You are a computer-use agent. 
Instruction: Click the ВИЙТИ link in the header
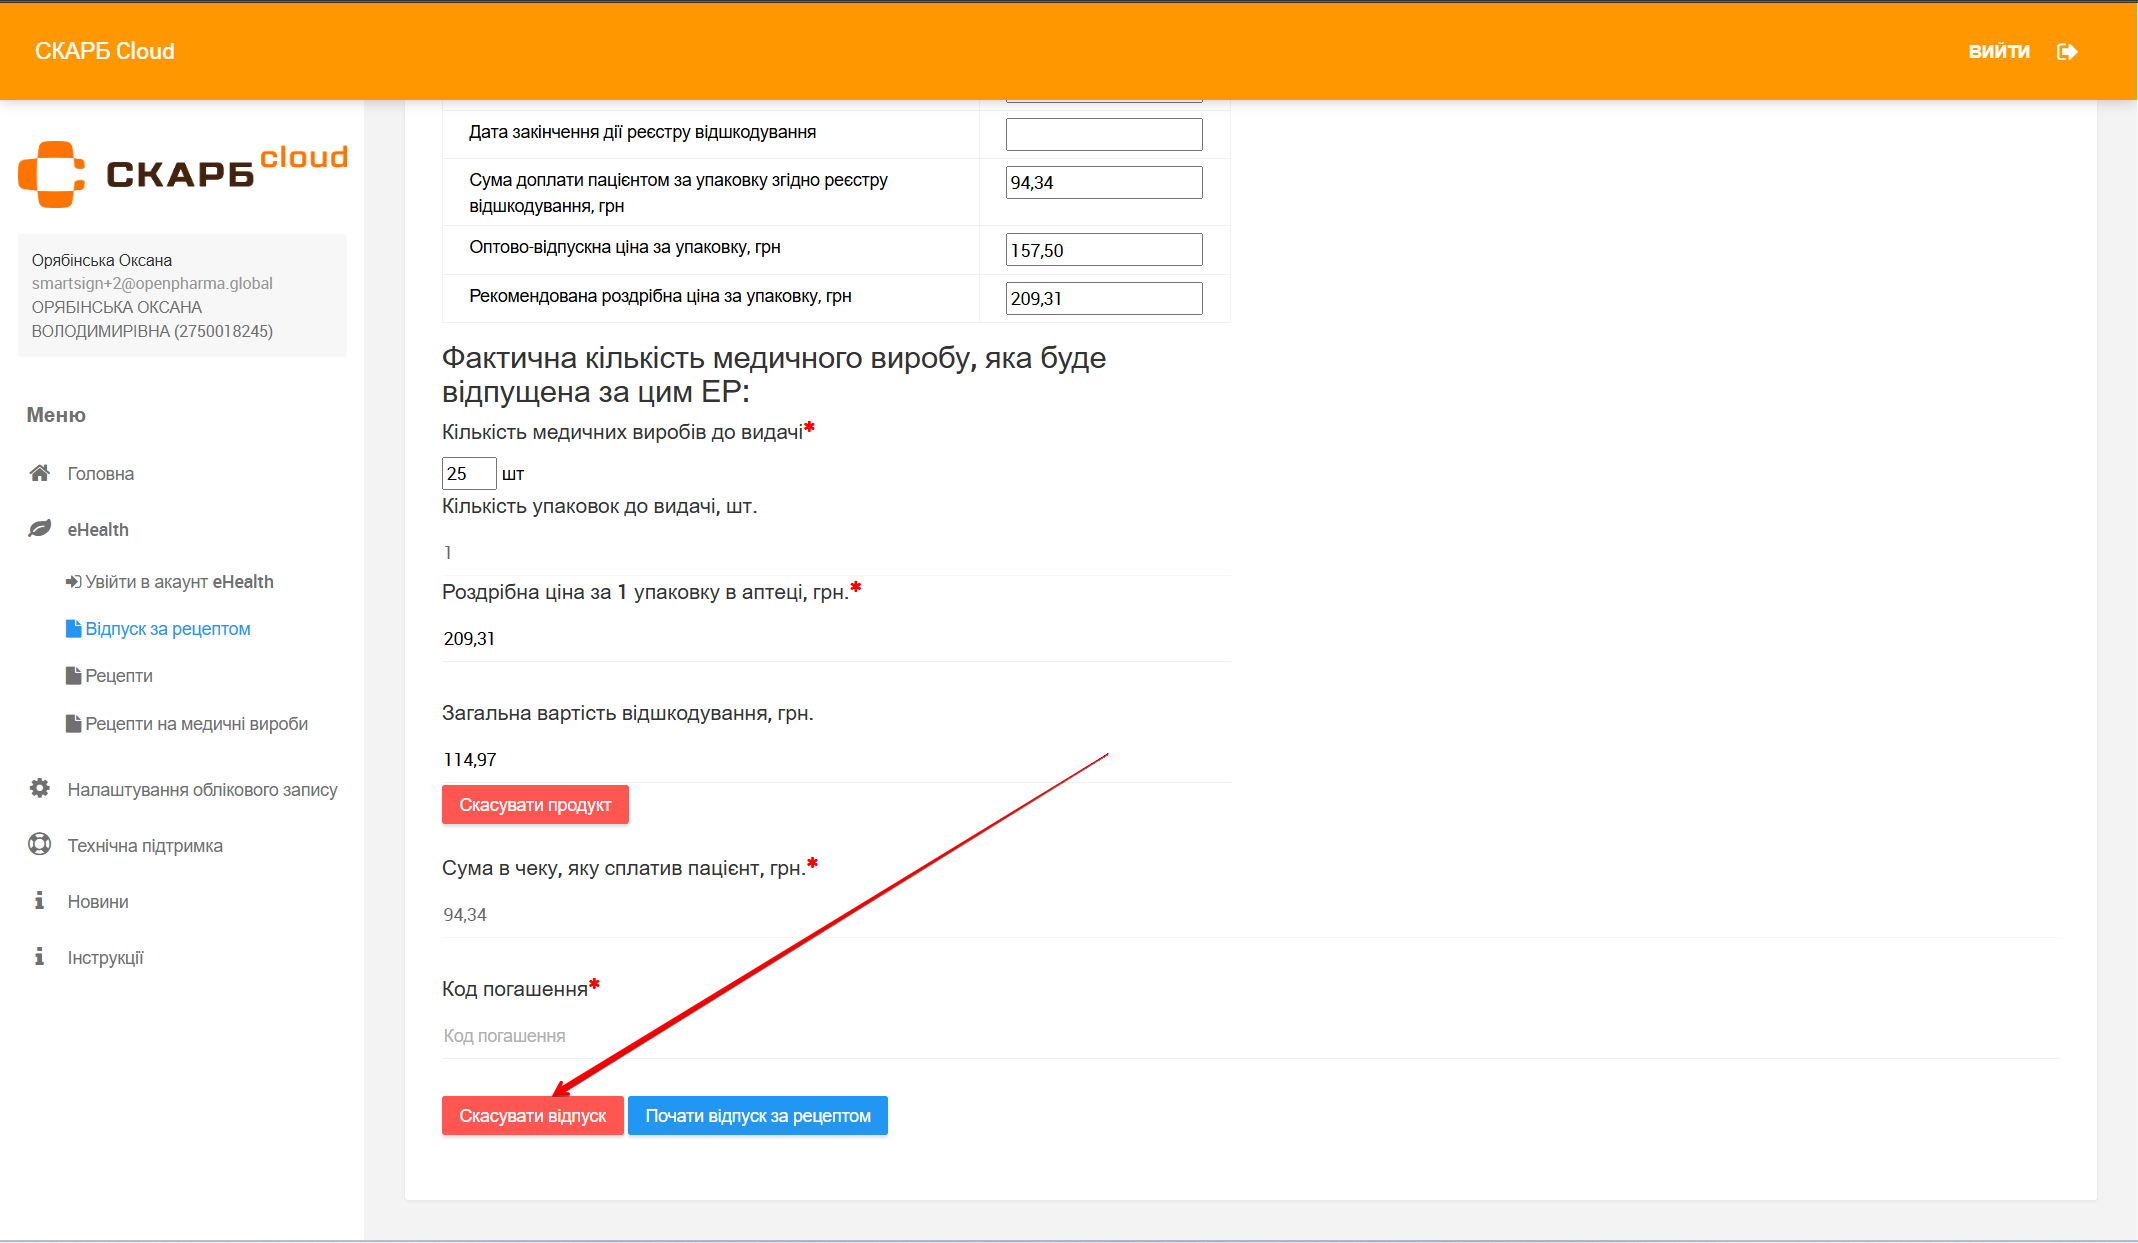click(1998, 51)
